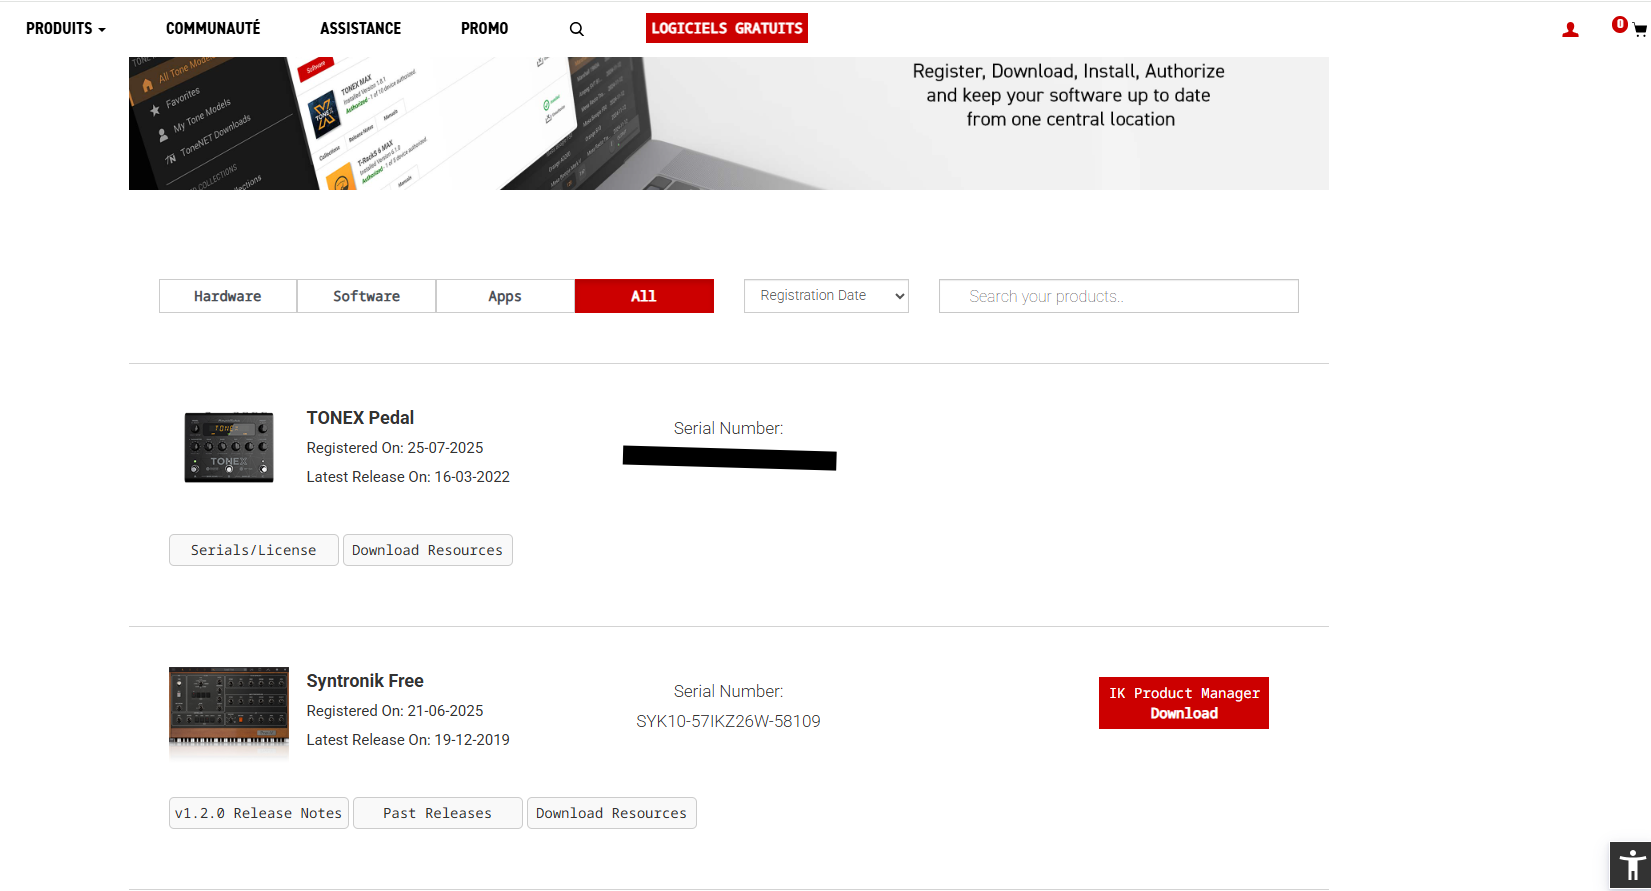Viewport: 1651px width, 891px height.
Task: Open Download Resources for TONEX Pedal
Action: pos(428,550)
